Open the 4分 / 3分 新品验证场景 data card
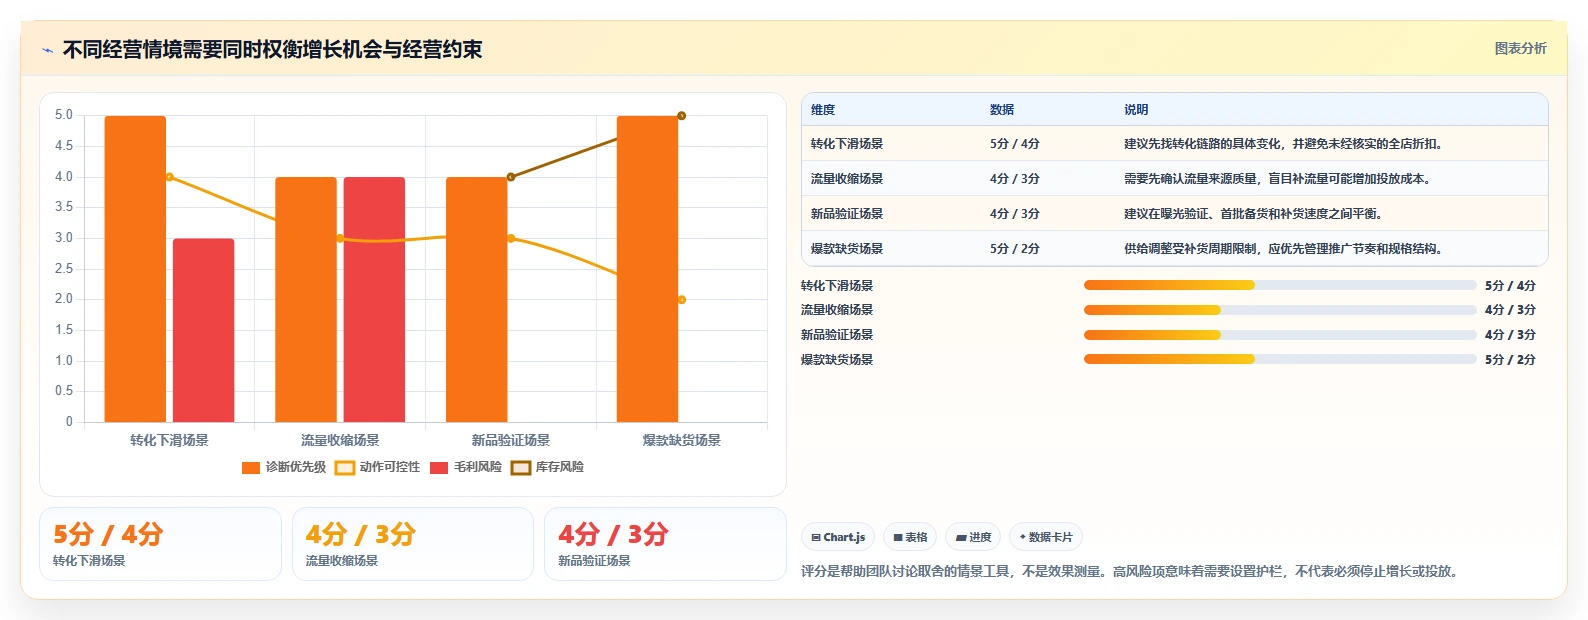This screenshot has height=620, width=1588. [x=665, y=544]
